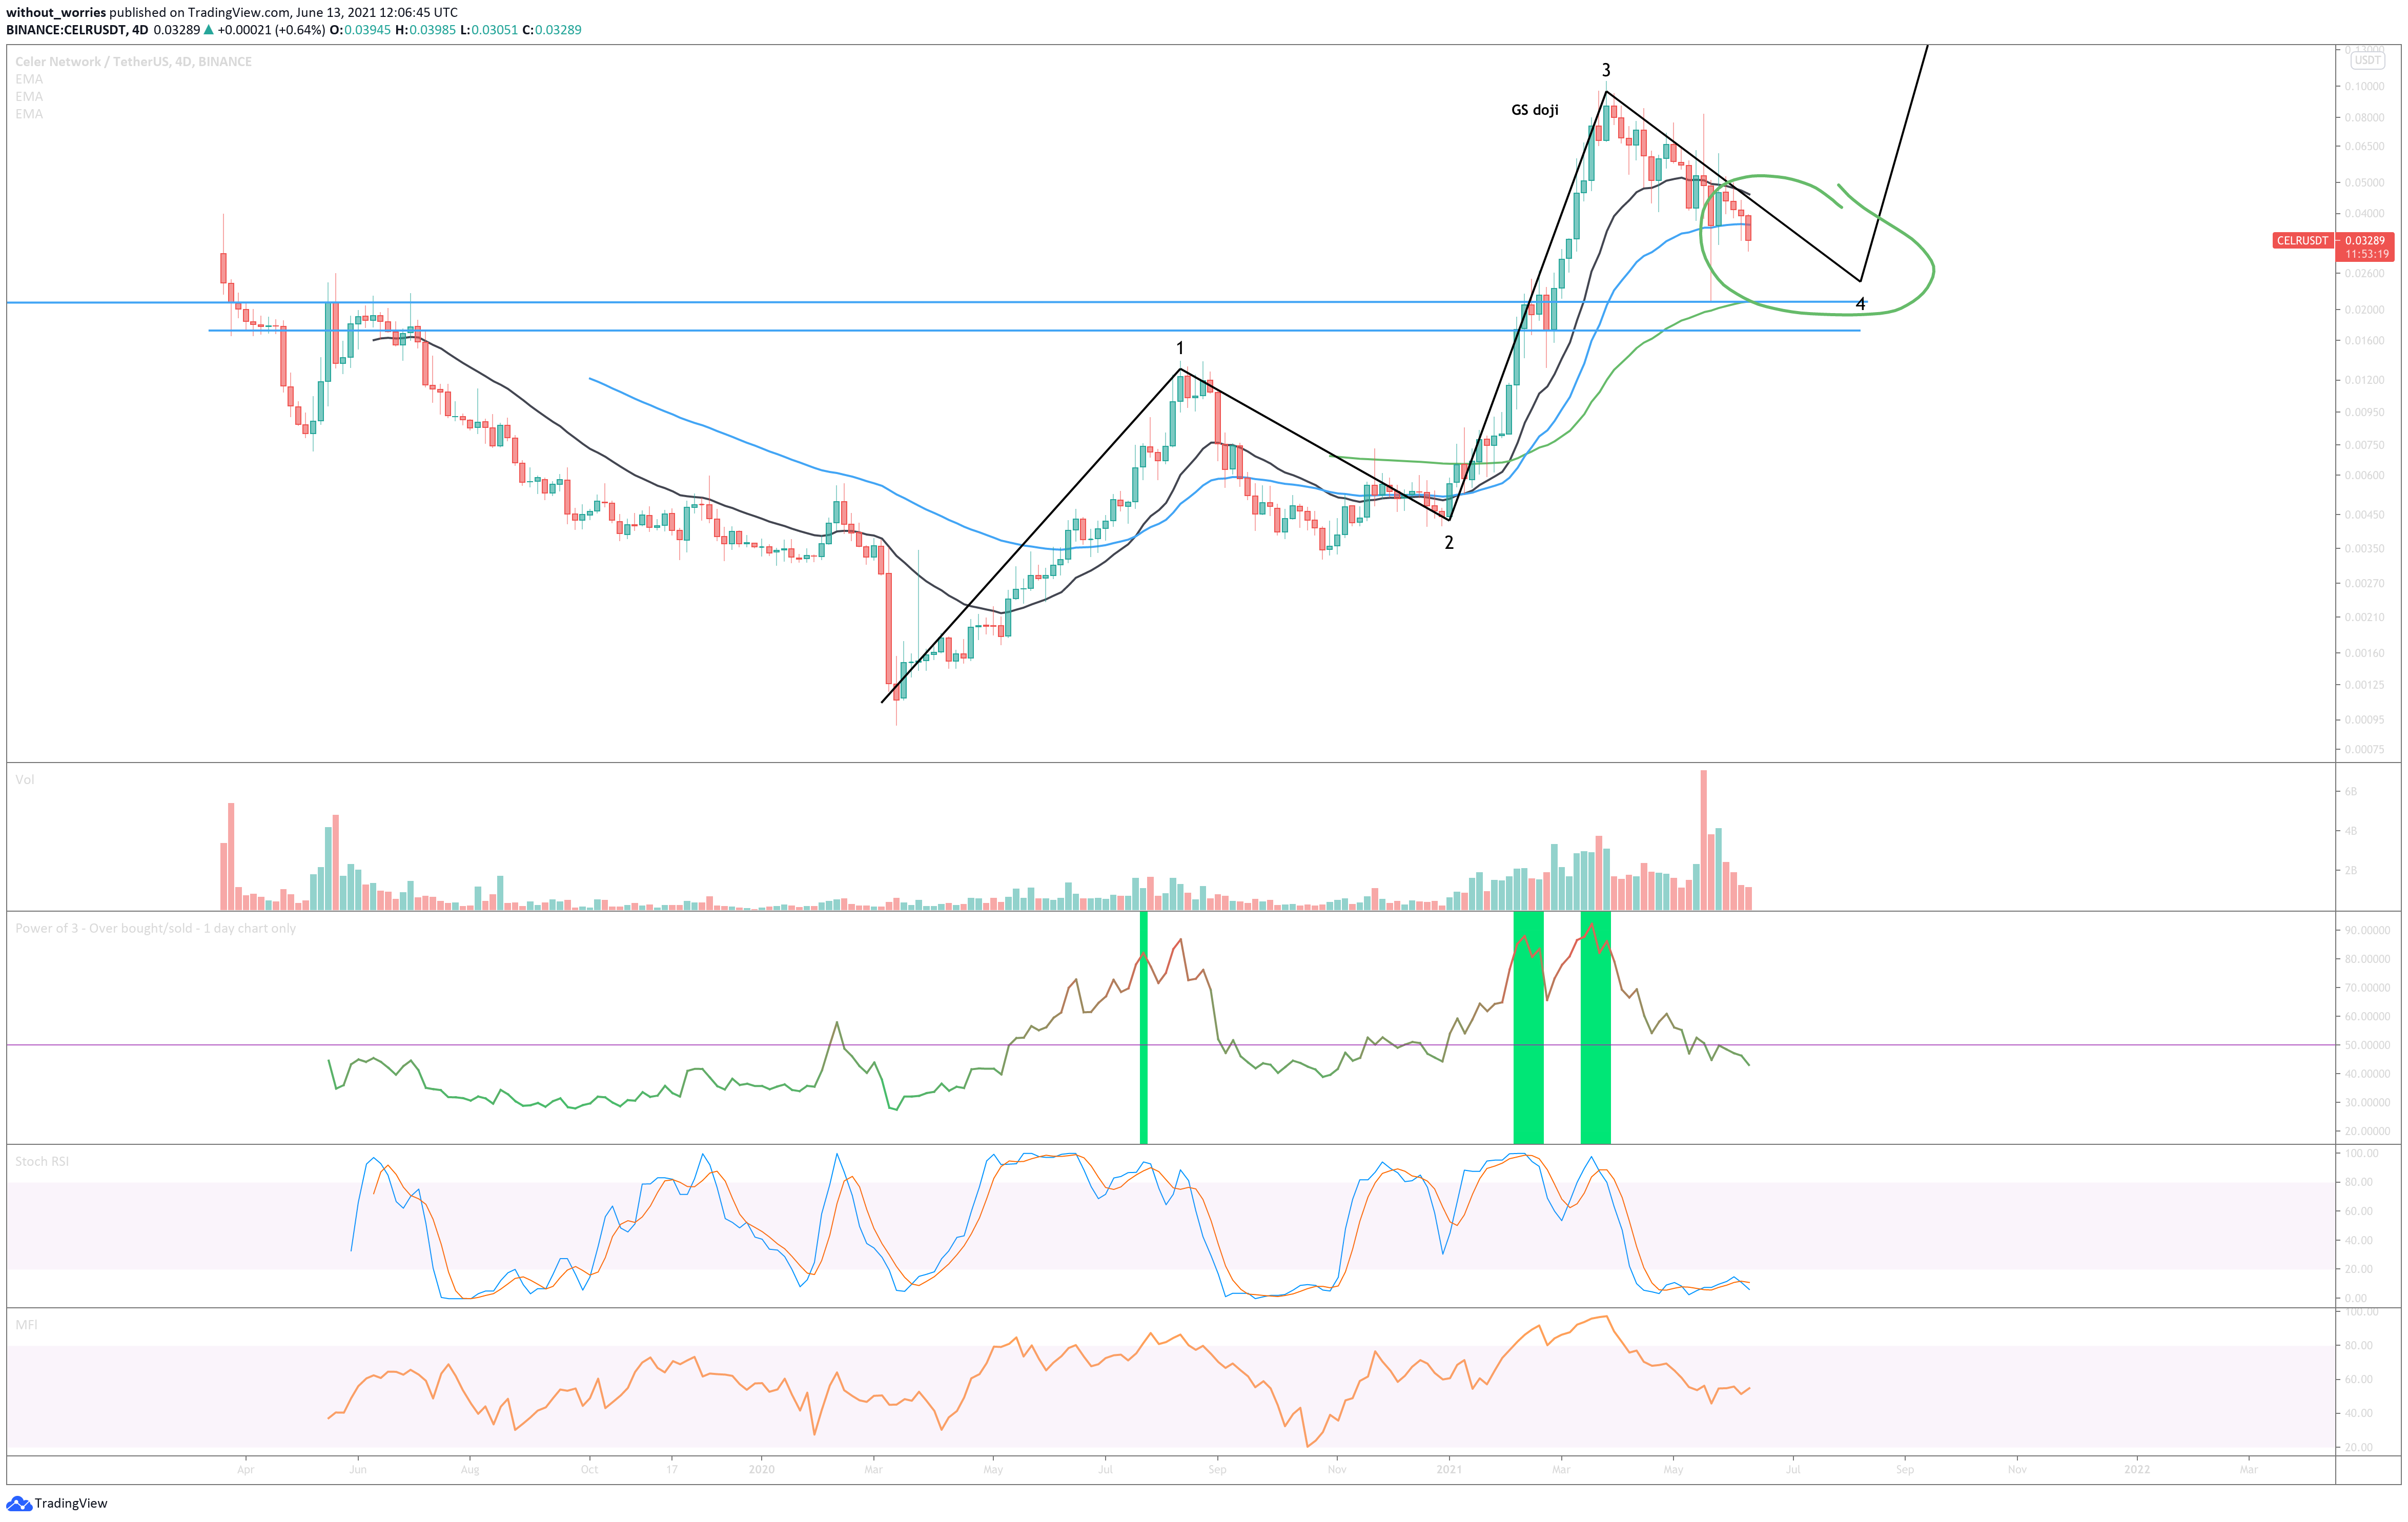Click the Power of 3 indicator label
2408x1522 pixels.
155,928
